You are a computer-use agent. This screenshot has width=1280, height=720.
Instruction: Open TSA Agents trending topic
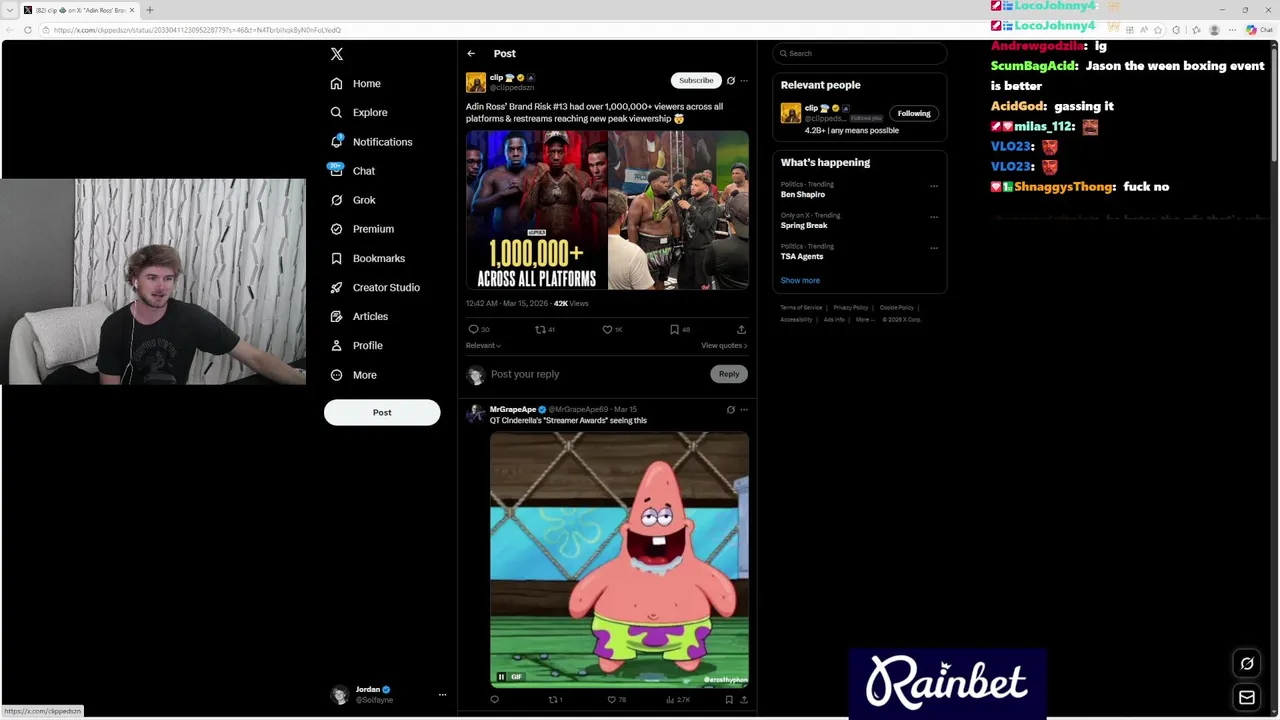802,257
